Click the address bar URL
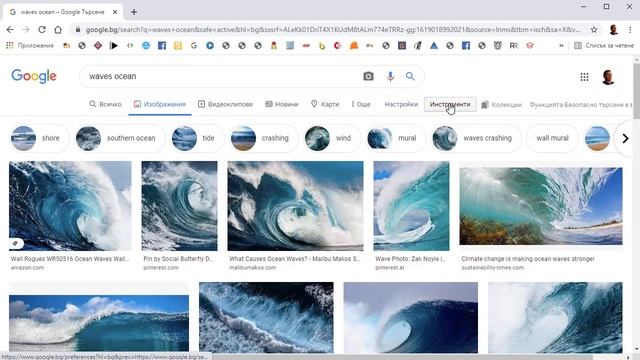The height and width of the screenshot is (360, 640). click(x=333, y=29)
